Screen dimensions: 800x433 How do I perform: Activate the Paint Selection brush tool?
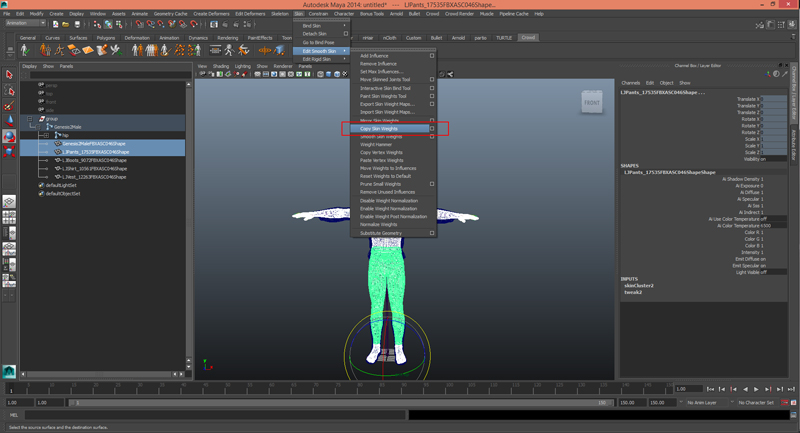click(x=9, y=106)
